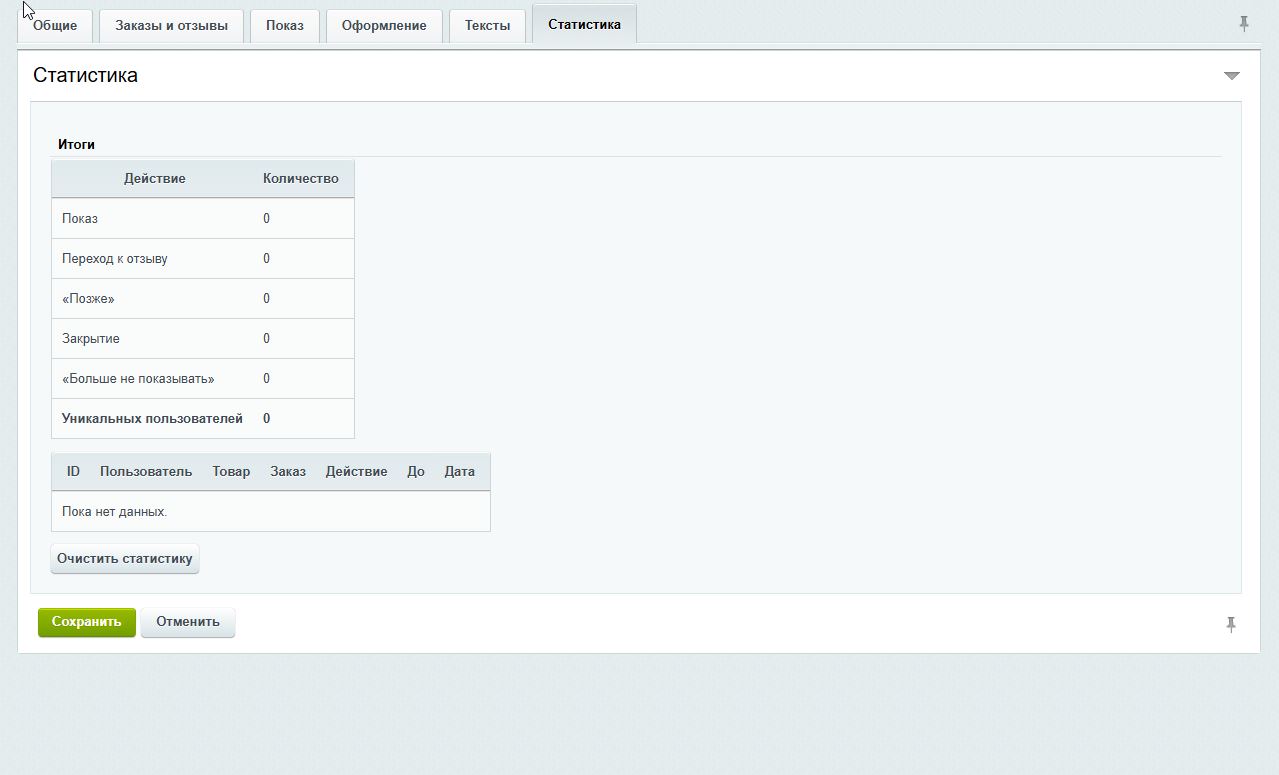Image resolution: width=1279 pixels, height=775 pixels.
Task: Click the Статистика panel title
Action: [85, 75]
